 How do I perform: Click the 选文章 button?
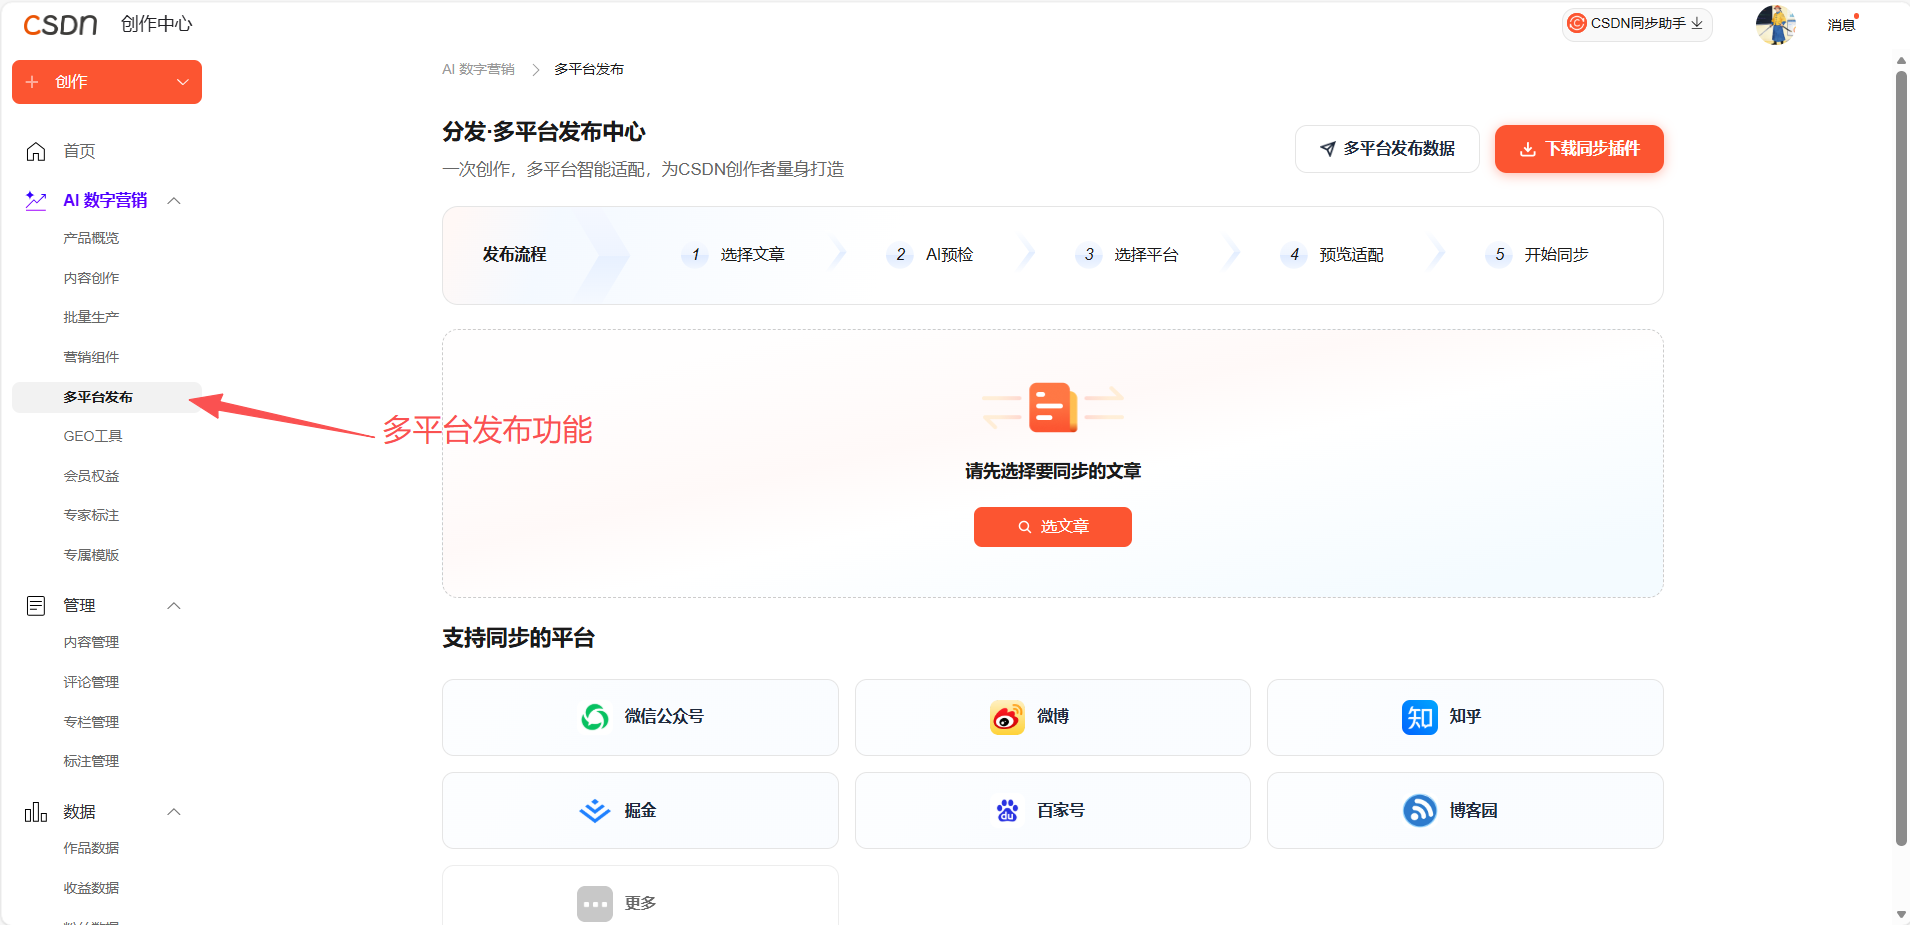tap(1053, 527)
